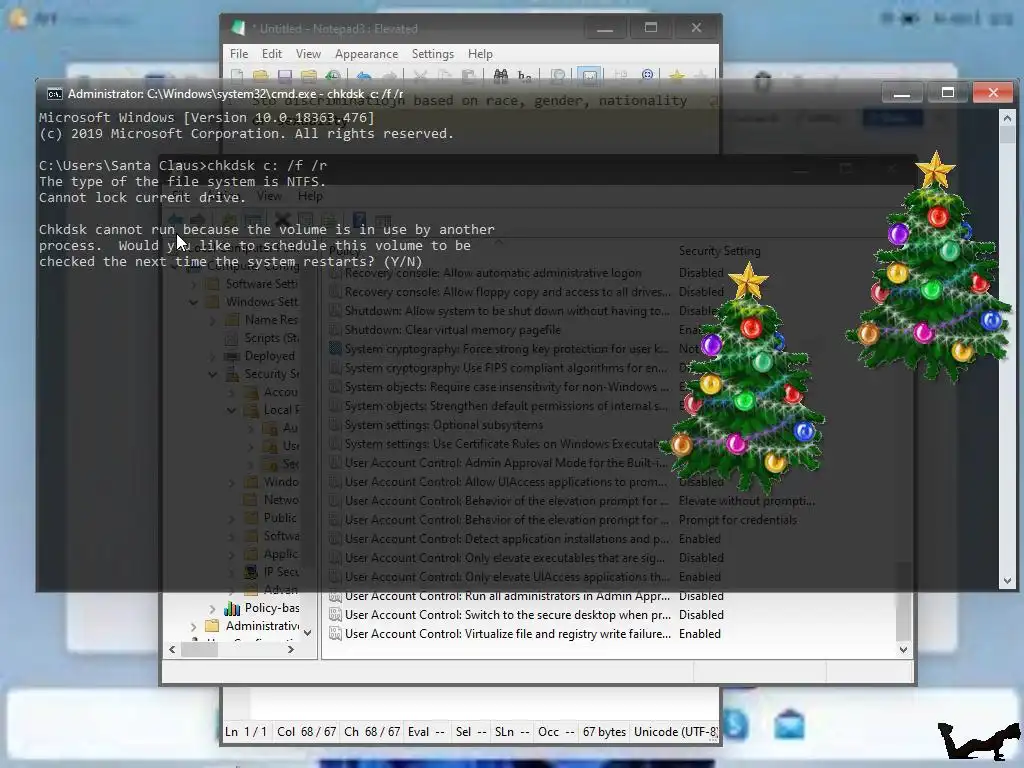This screenshot has height=768, width=1024.
Task: Click the policy icon beside Virtualize file and registry
Action: (335, 633)
